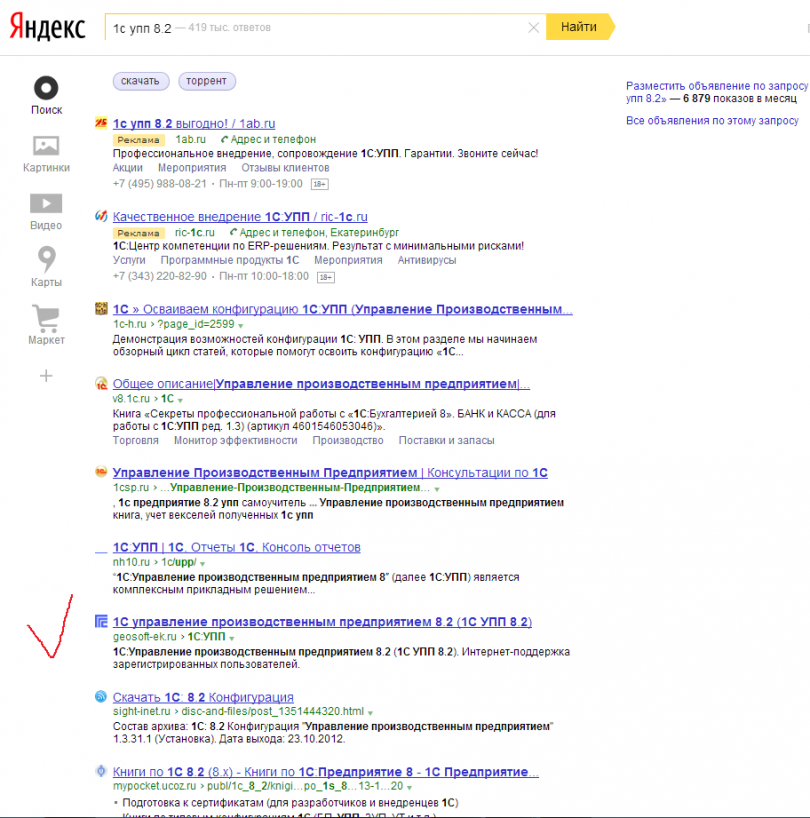
Task: Open Антивирусы sitelink
Action: click(x=427, y=260)
